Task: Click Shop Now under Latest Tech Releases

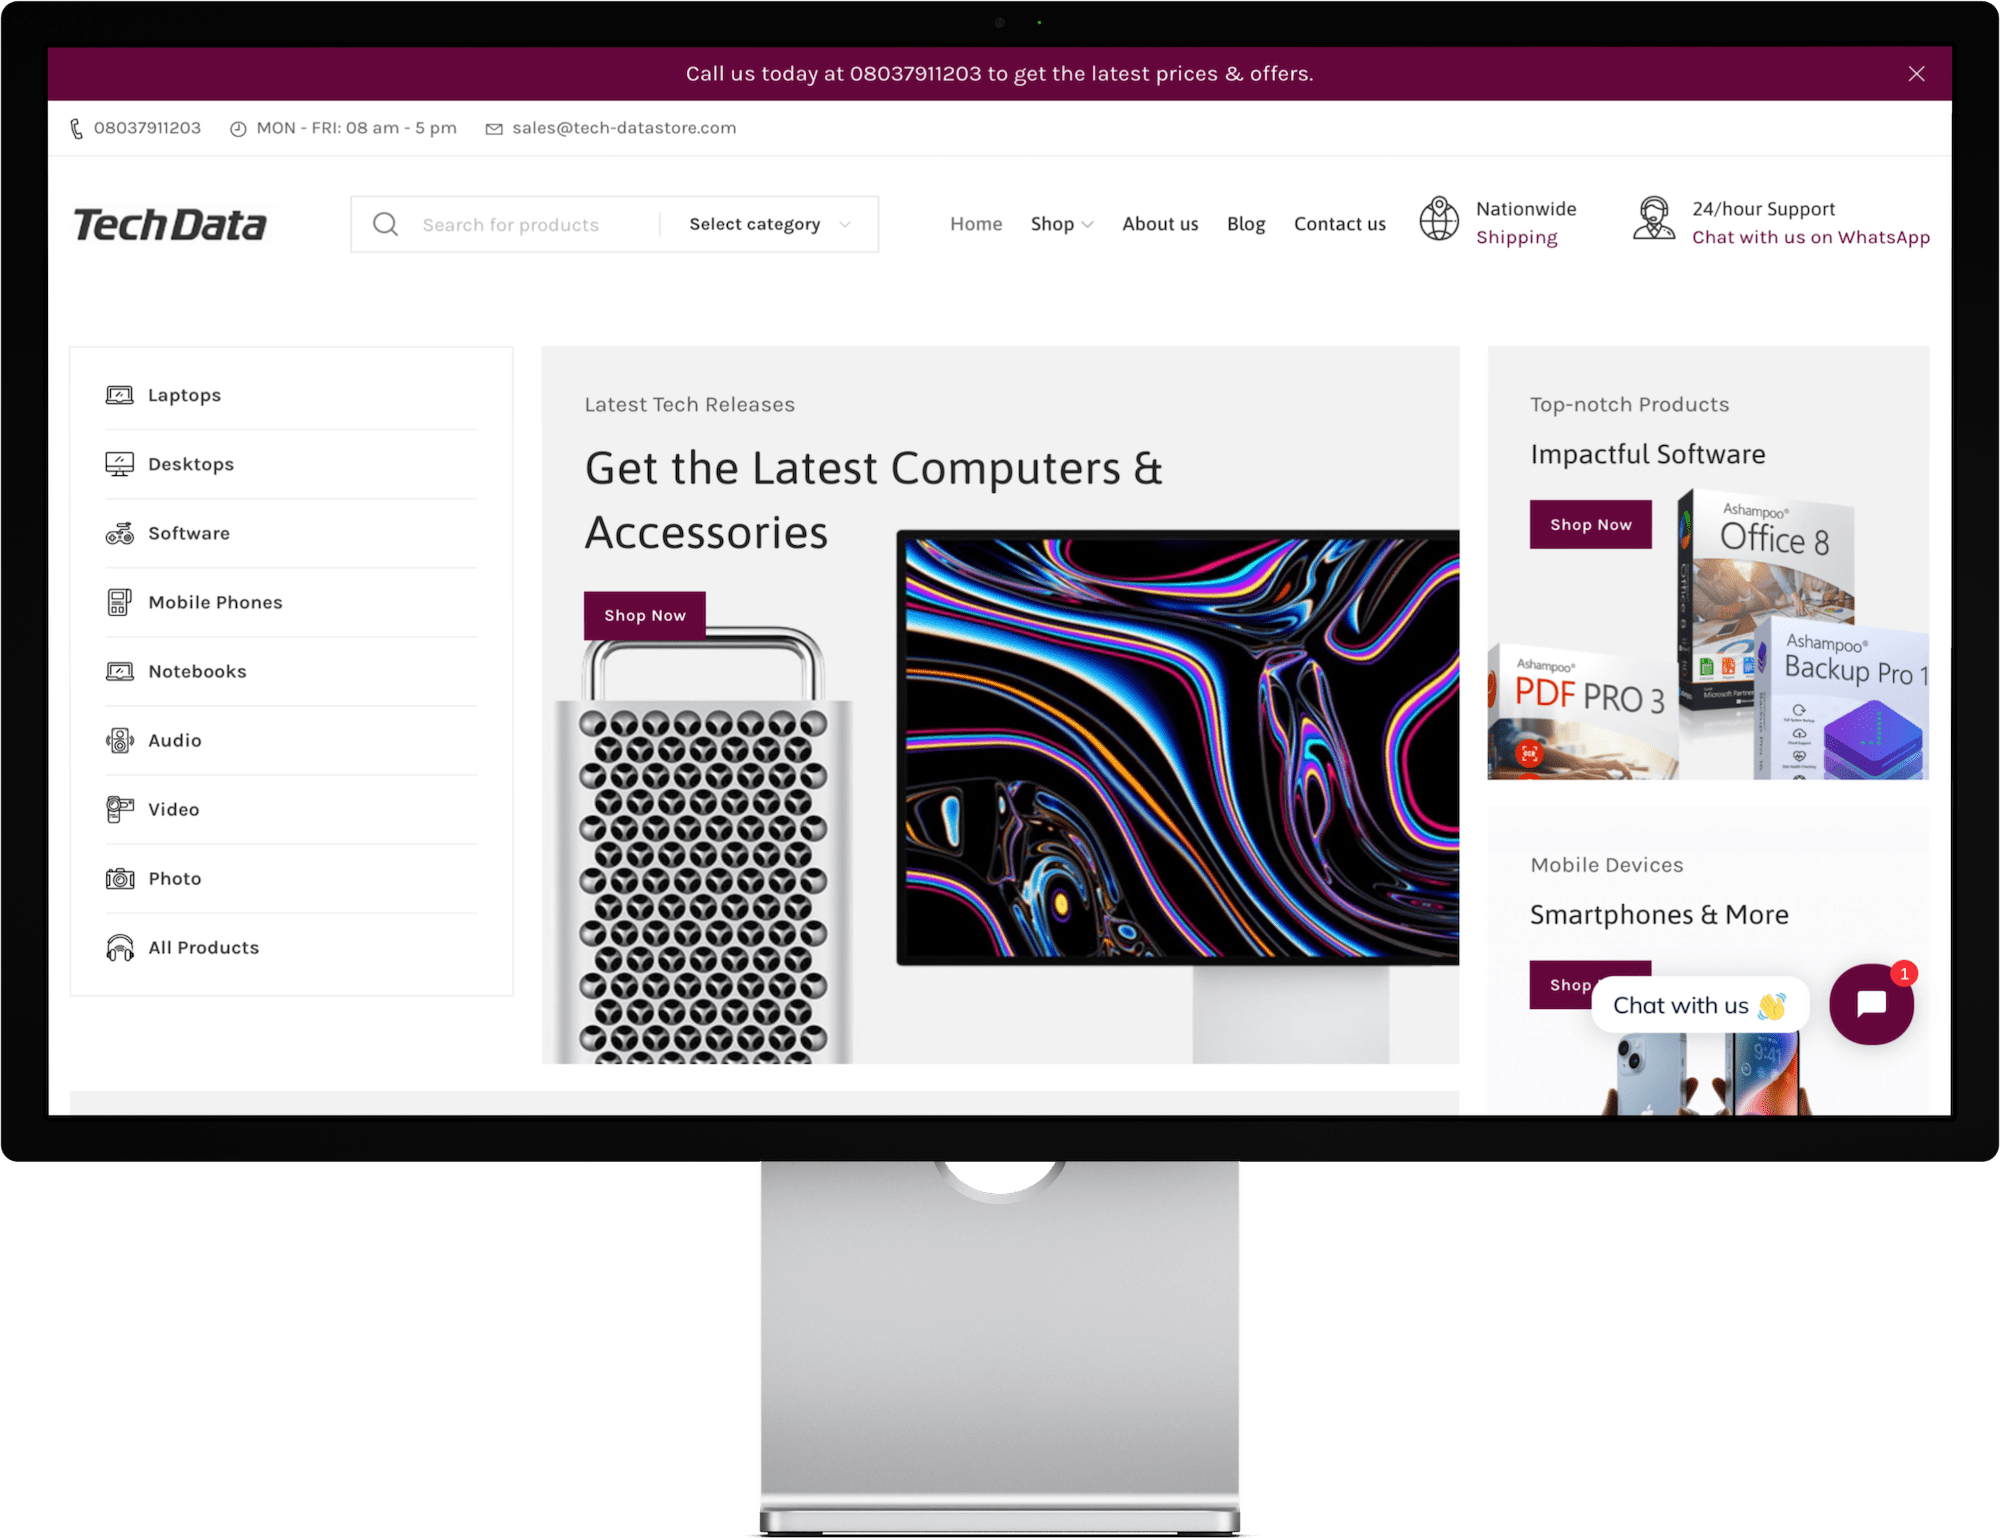Action: [644, 615]
